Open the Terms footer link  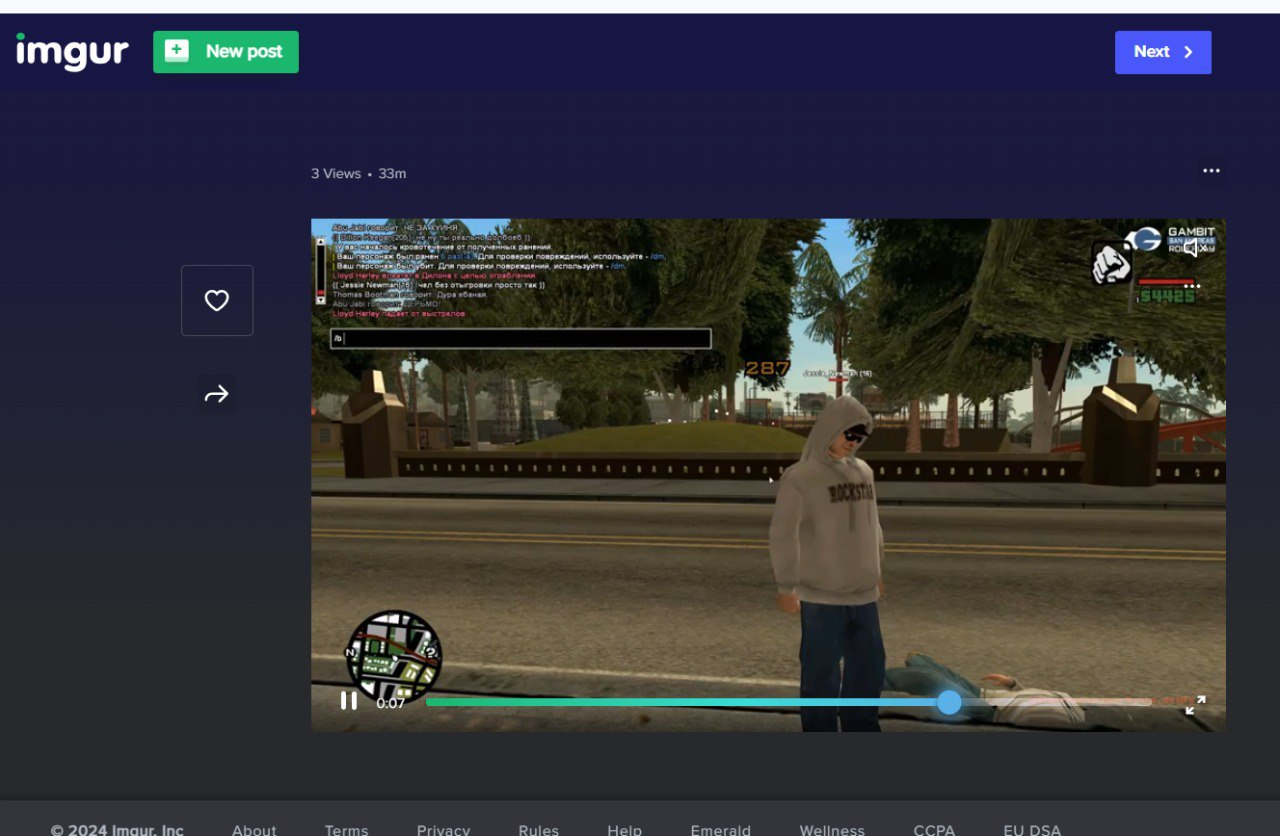346,830
